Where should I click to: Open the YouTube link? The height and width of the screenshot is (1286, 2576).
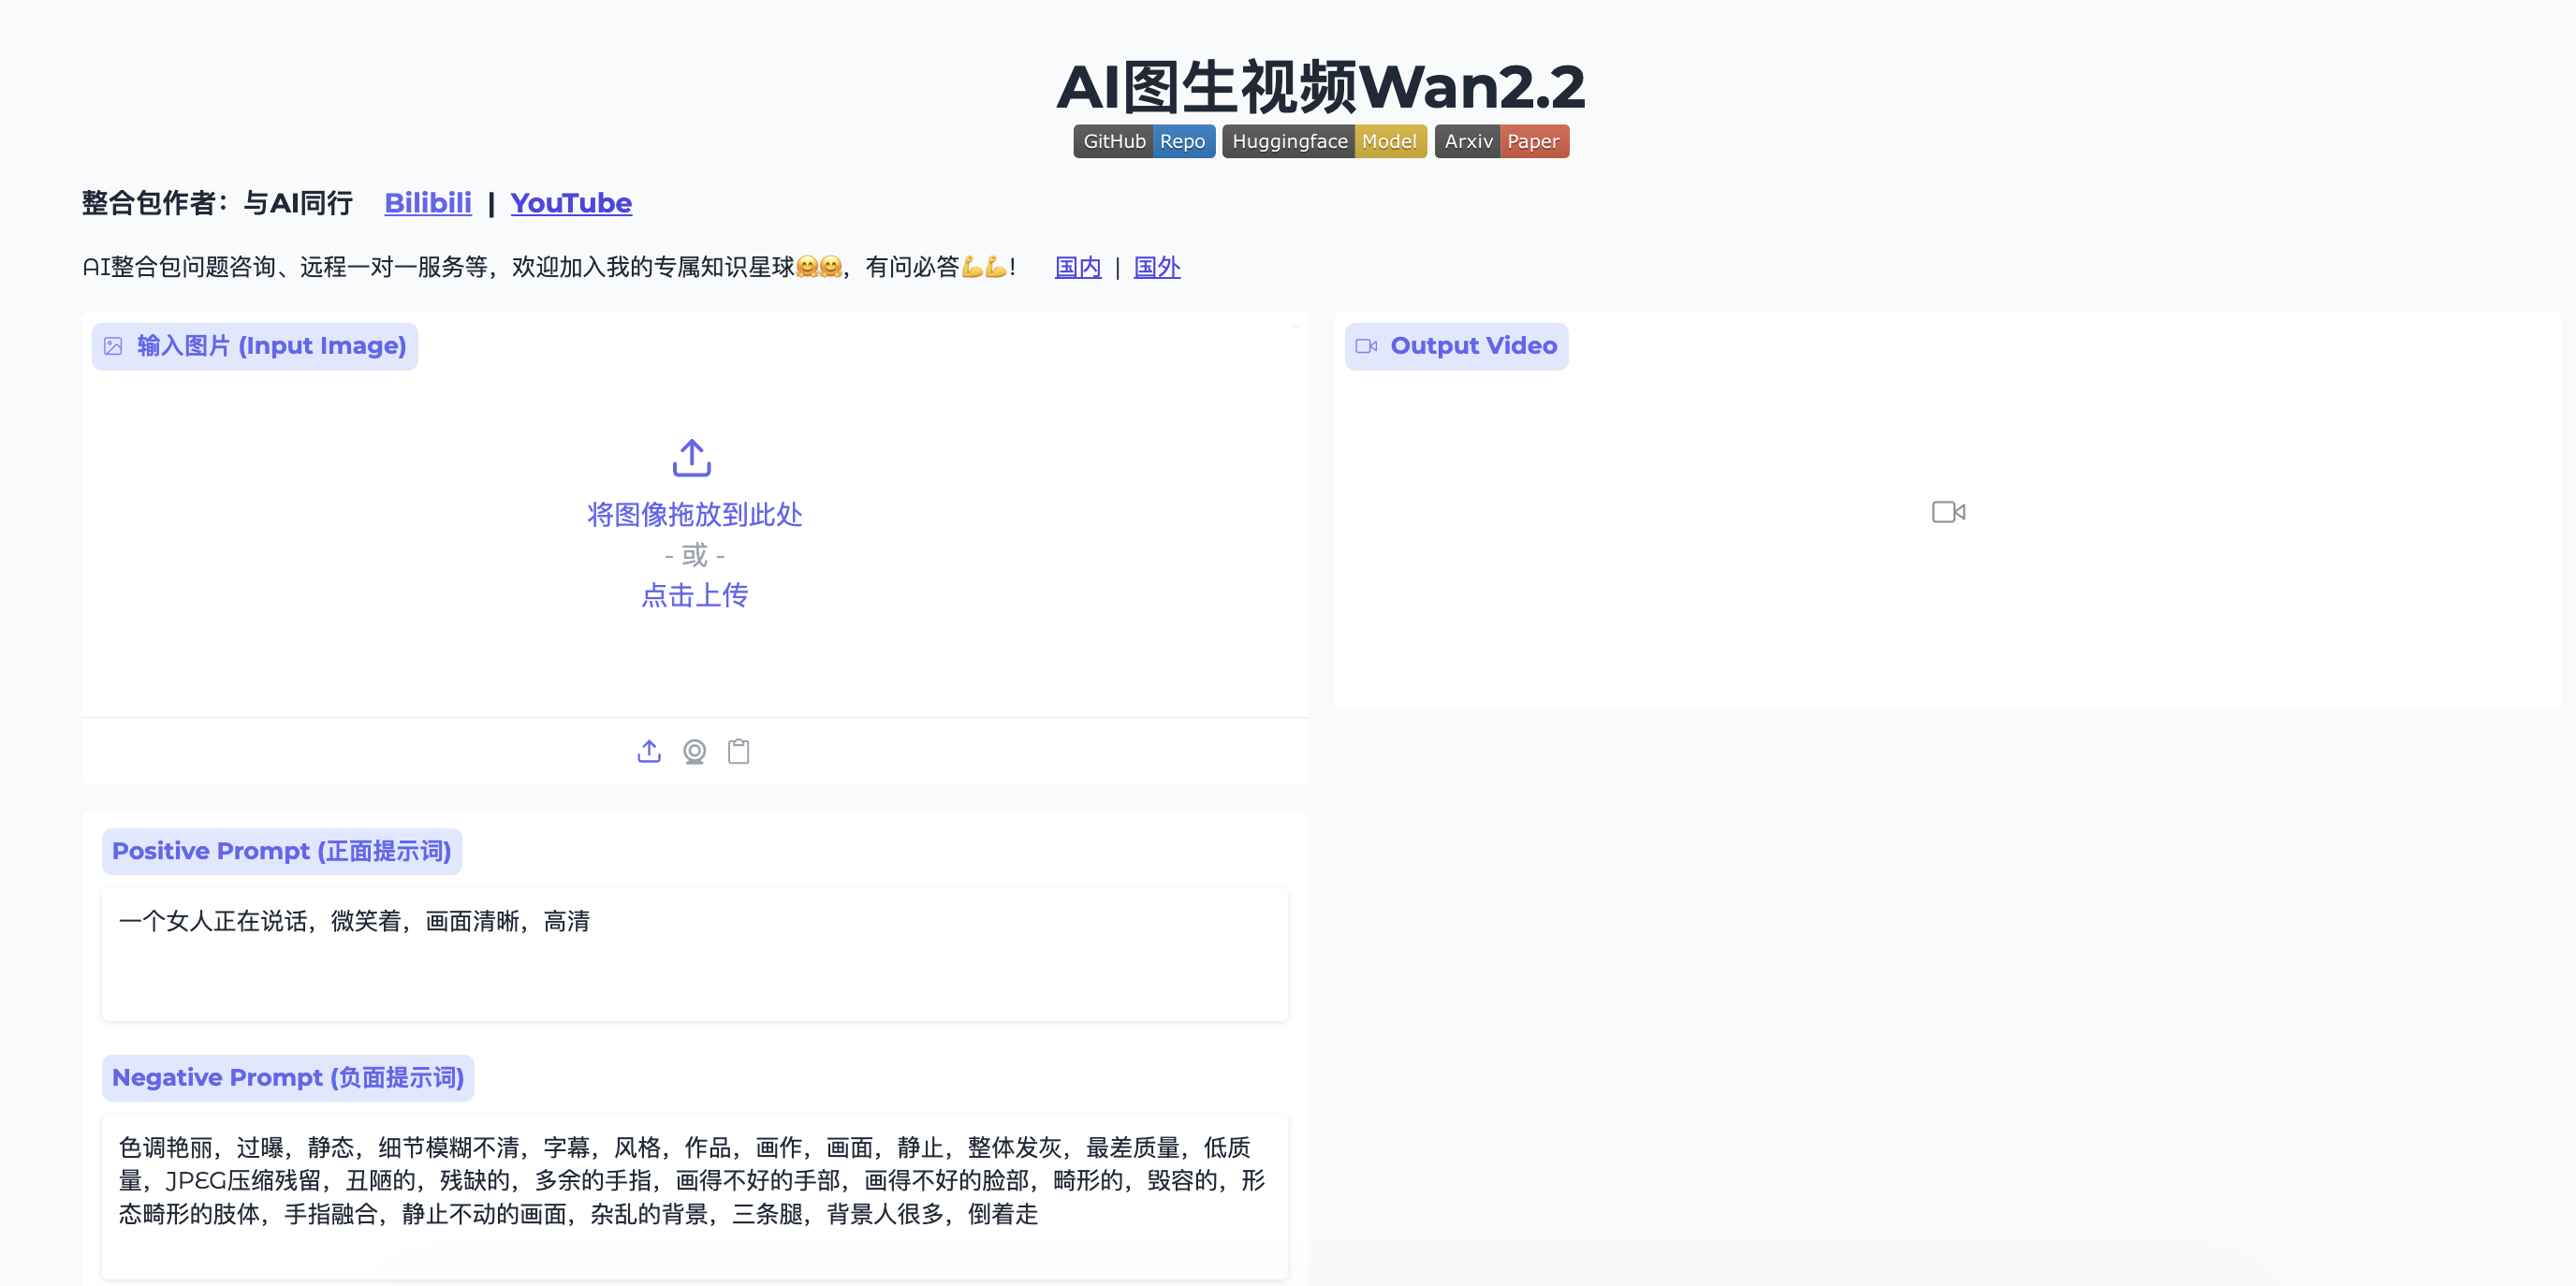(571, 203)
